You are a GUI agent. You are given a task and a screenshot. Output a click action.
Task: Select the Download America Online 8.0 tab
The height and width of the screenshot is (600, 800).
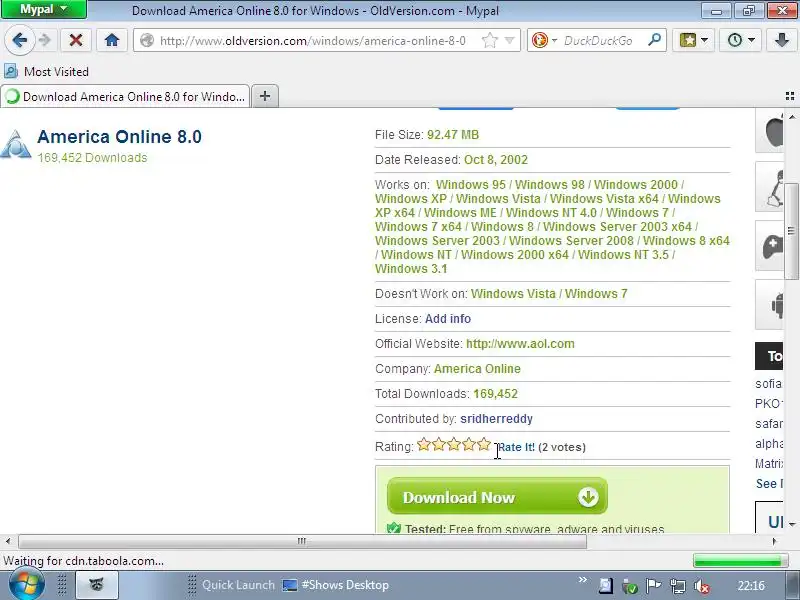pyautogui.click(x=126, y=96)
